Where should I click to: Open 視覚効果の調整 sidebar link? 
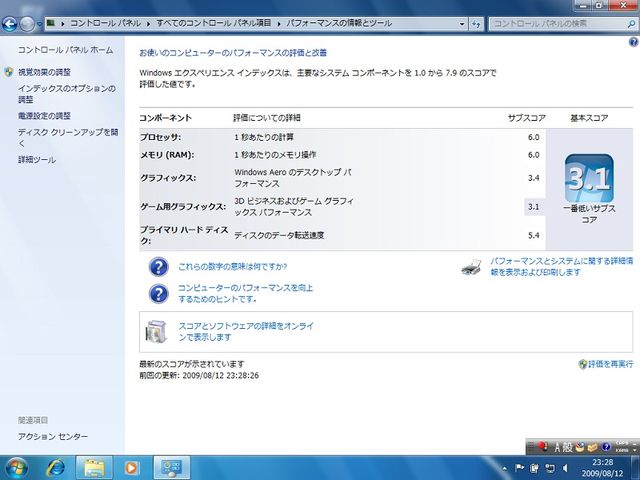[x=44, y=72]
